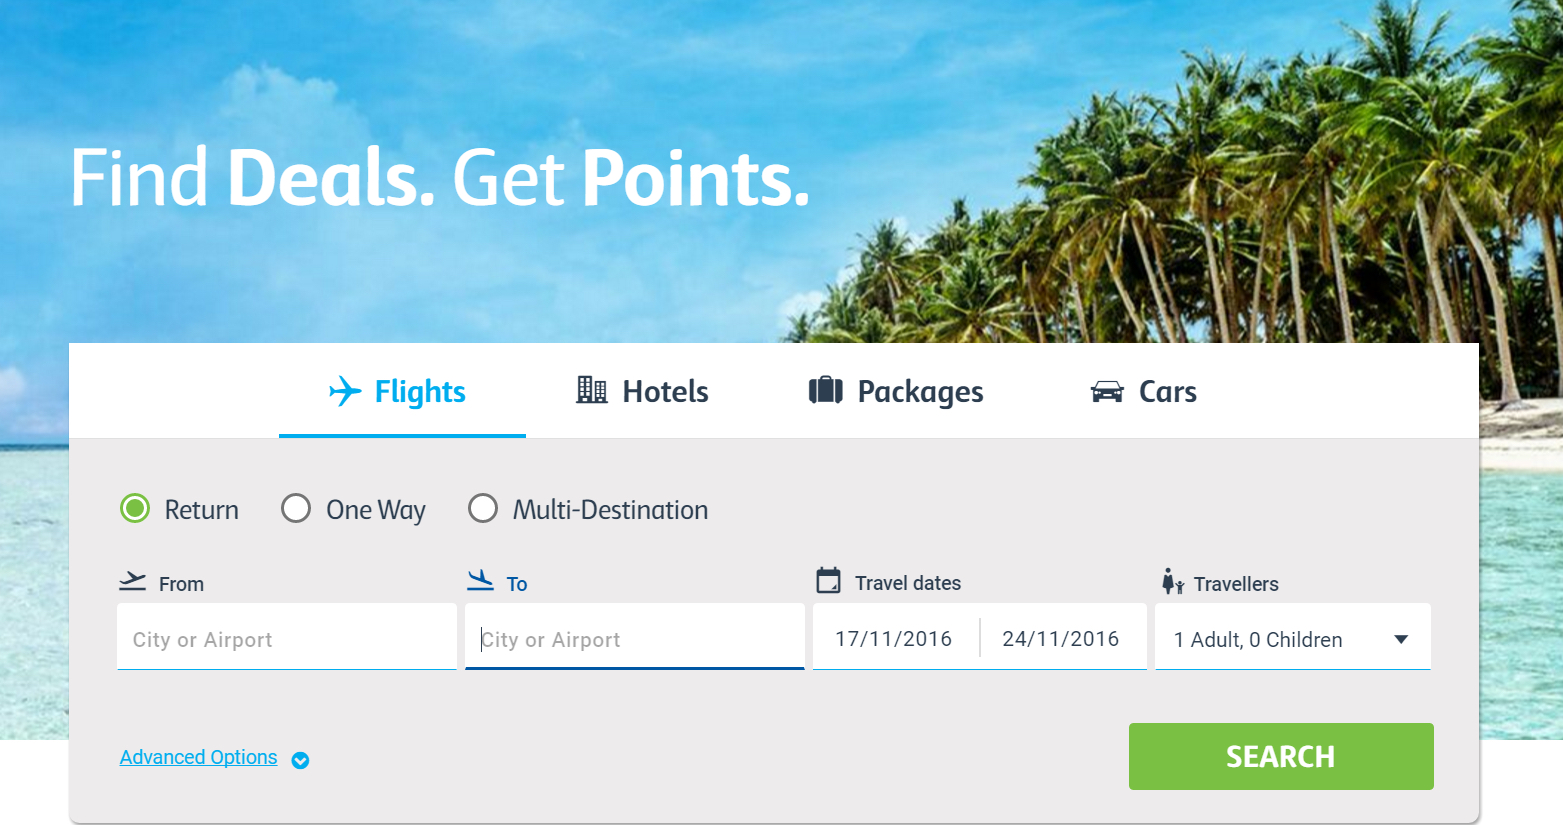Switch to the Hotels tab
This screenshot has width=1563, height=825.
click(x=665, y=391)
